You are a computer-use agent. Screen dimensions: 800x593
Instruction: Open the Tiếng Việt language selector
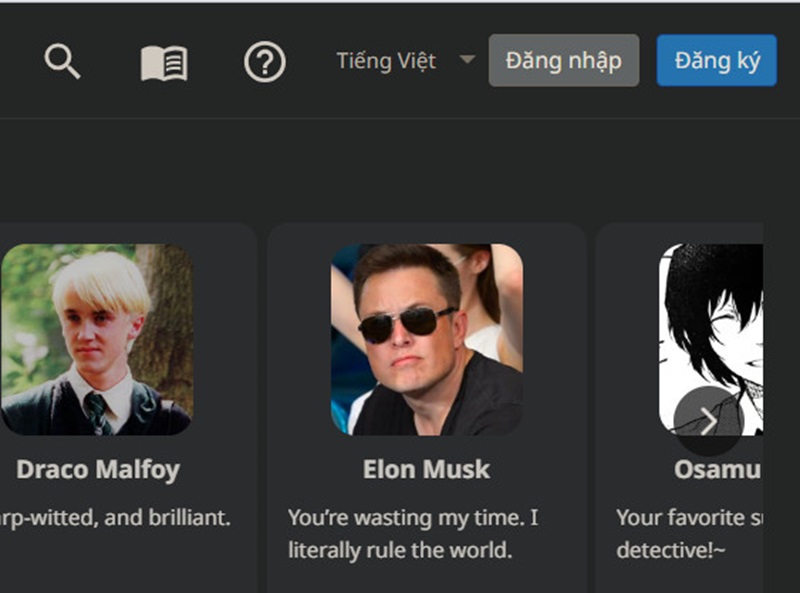[x=387, y=61]
